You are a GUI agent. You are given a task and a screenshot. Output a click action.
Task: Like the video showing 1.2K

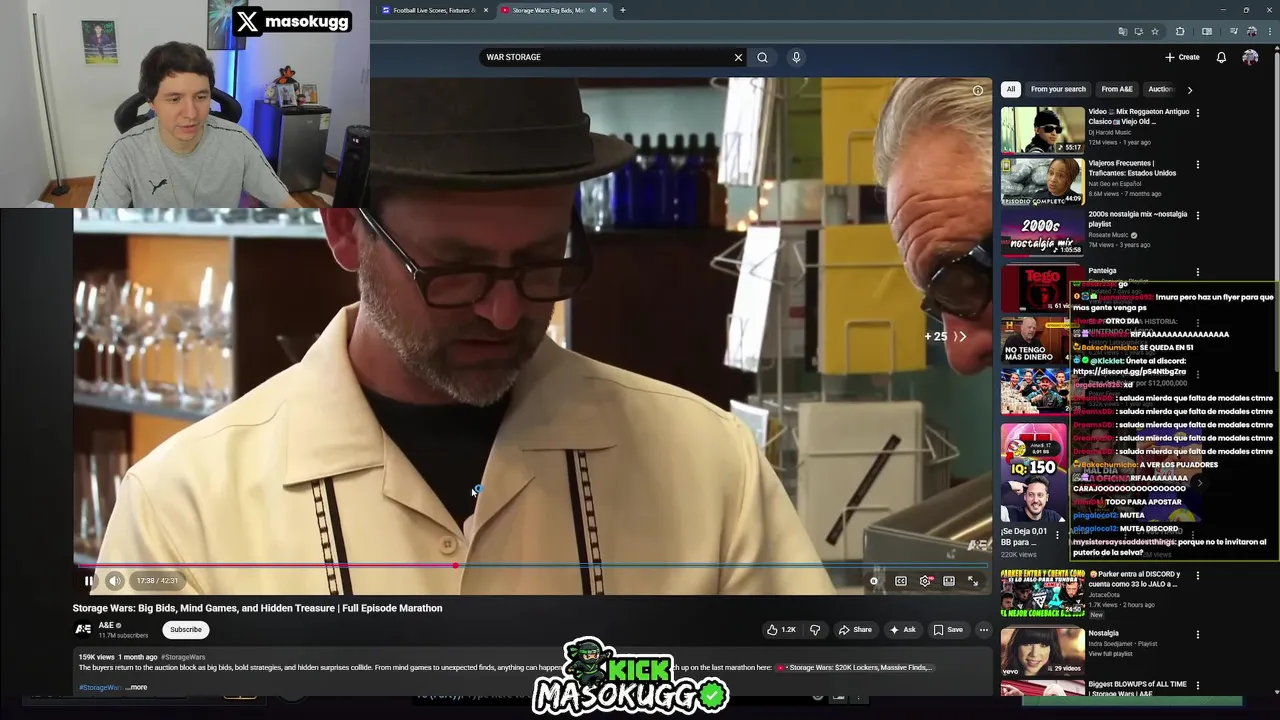781,630
